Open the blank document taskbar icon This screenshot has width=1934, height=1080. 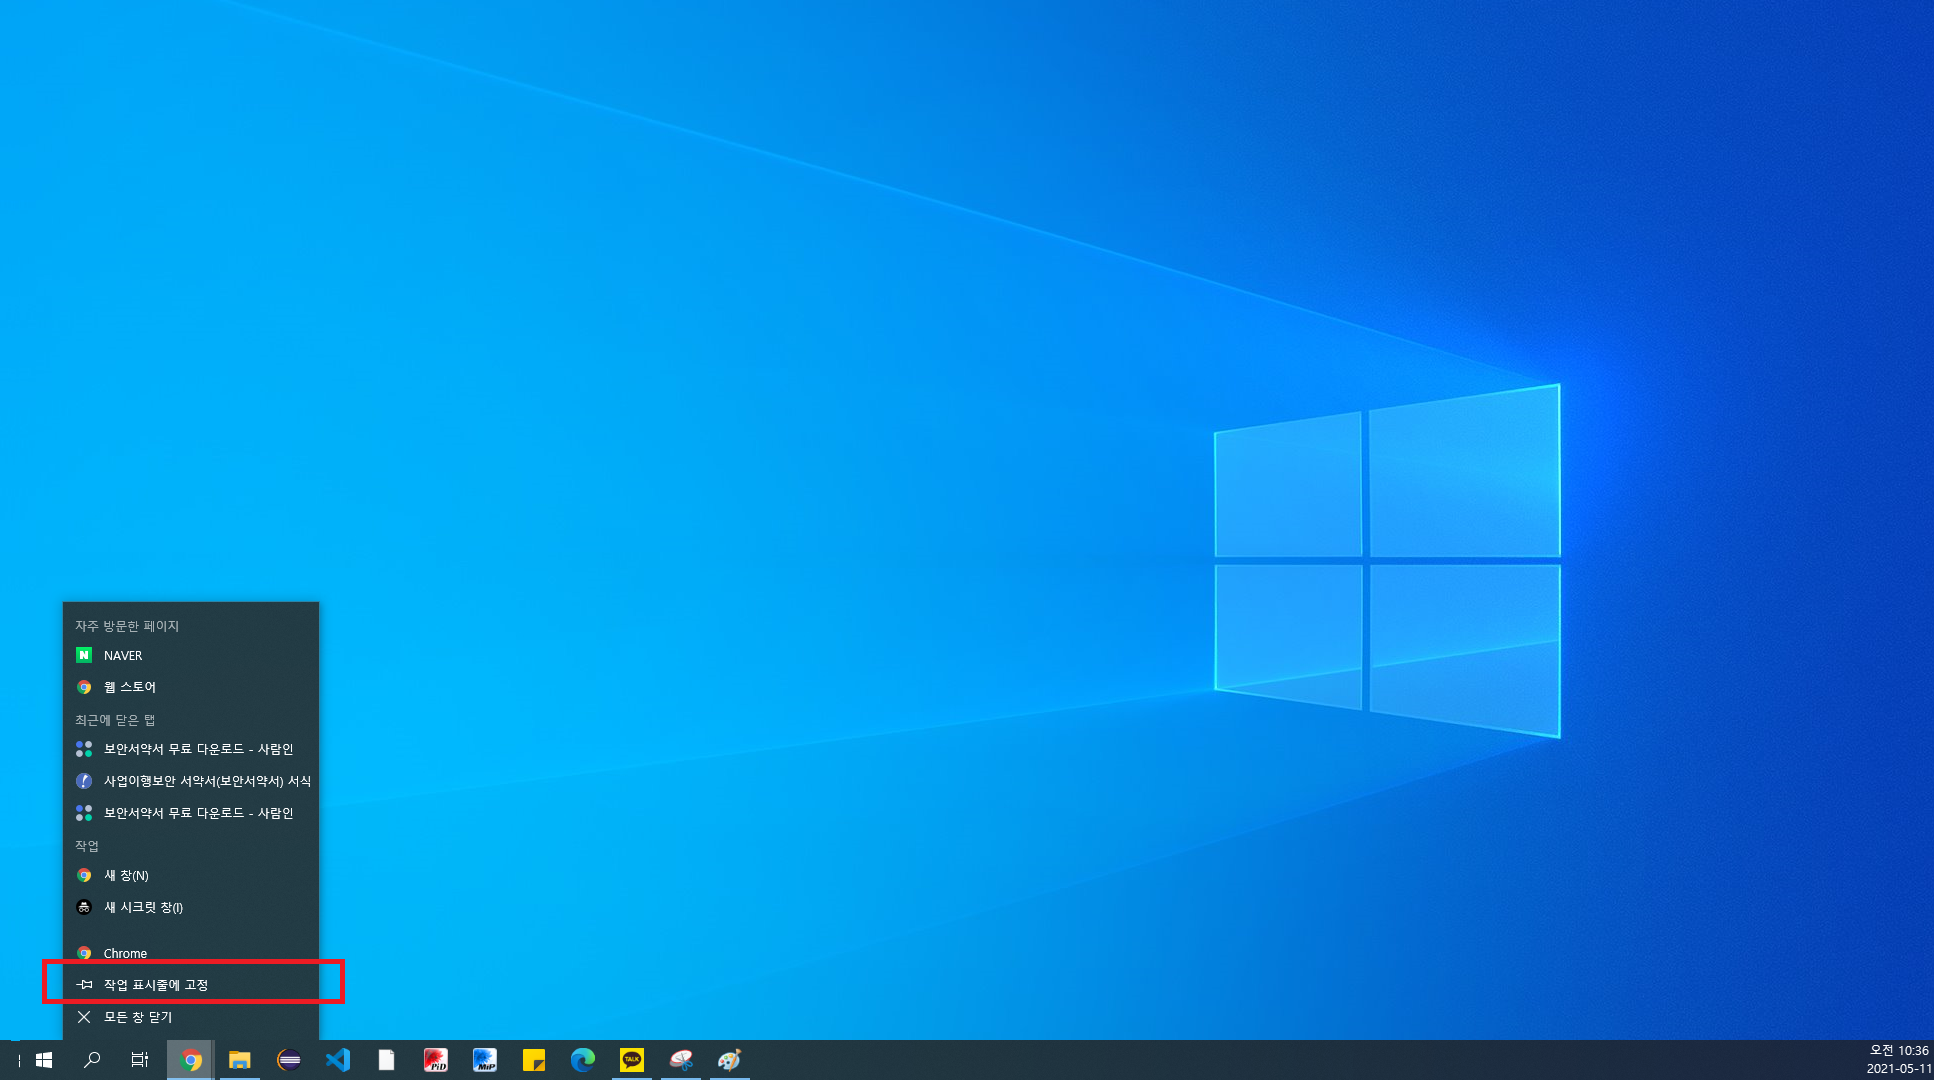point(386,1060)
